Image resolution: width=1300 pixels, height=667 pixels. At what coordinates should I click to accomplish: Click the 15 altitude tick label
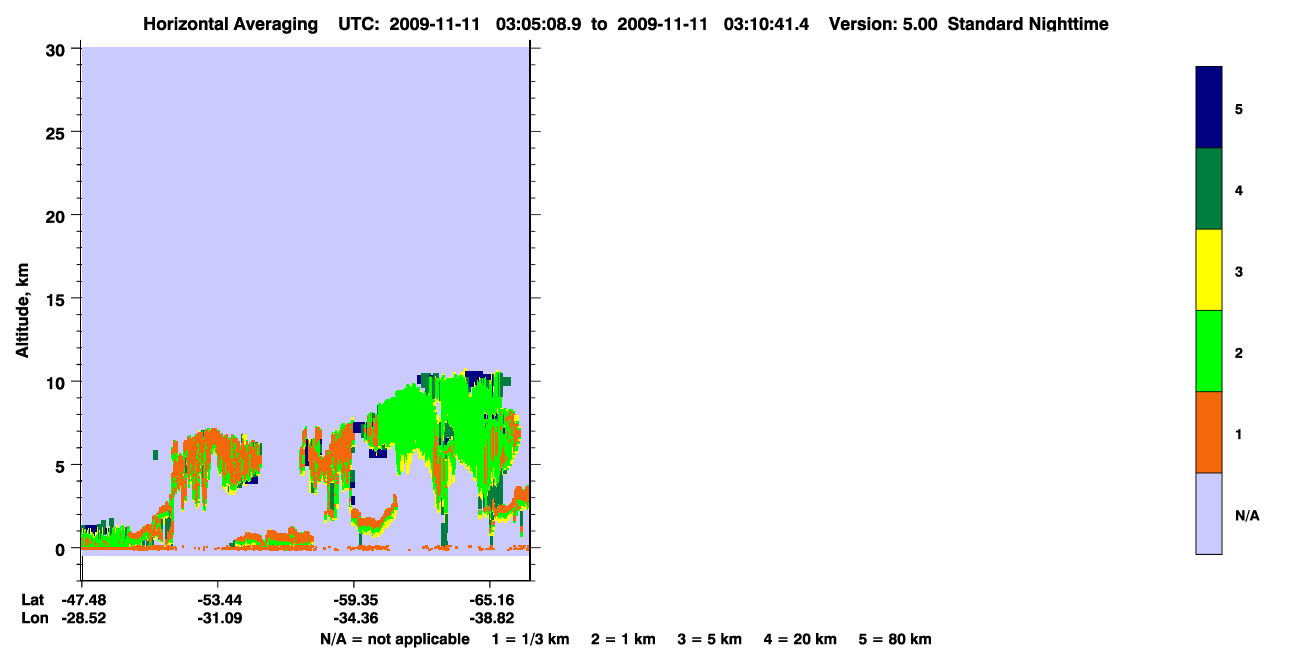(x=58, y=299)
